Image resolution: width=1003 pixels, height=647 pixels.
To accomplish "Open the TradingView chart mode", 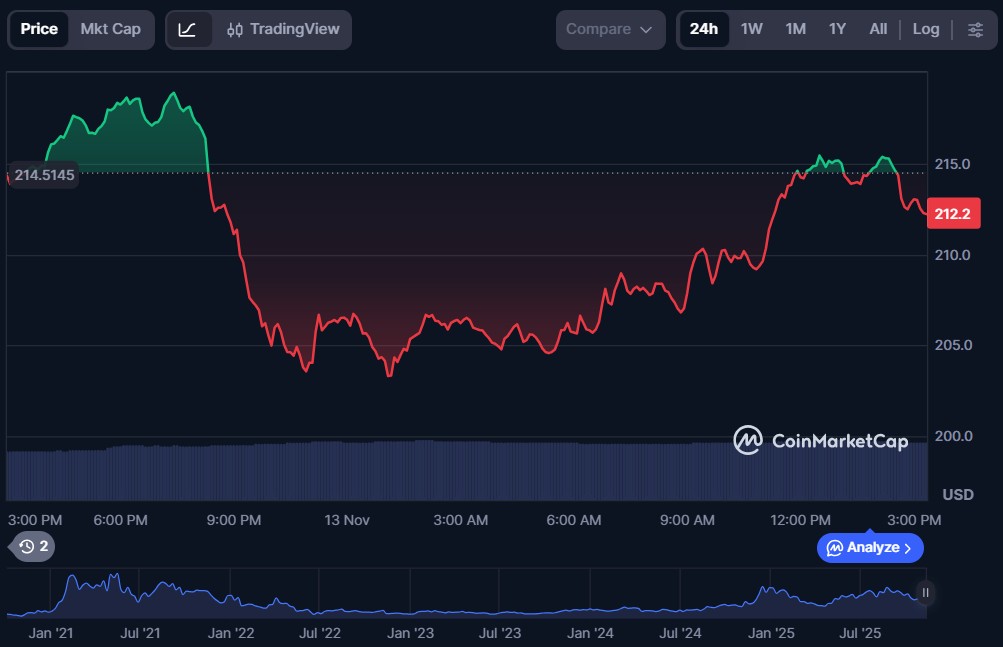I will pyautogui.click(x=283, y=29).
